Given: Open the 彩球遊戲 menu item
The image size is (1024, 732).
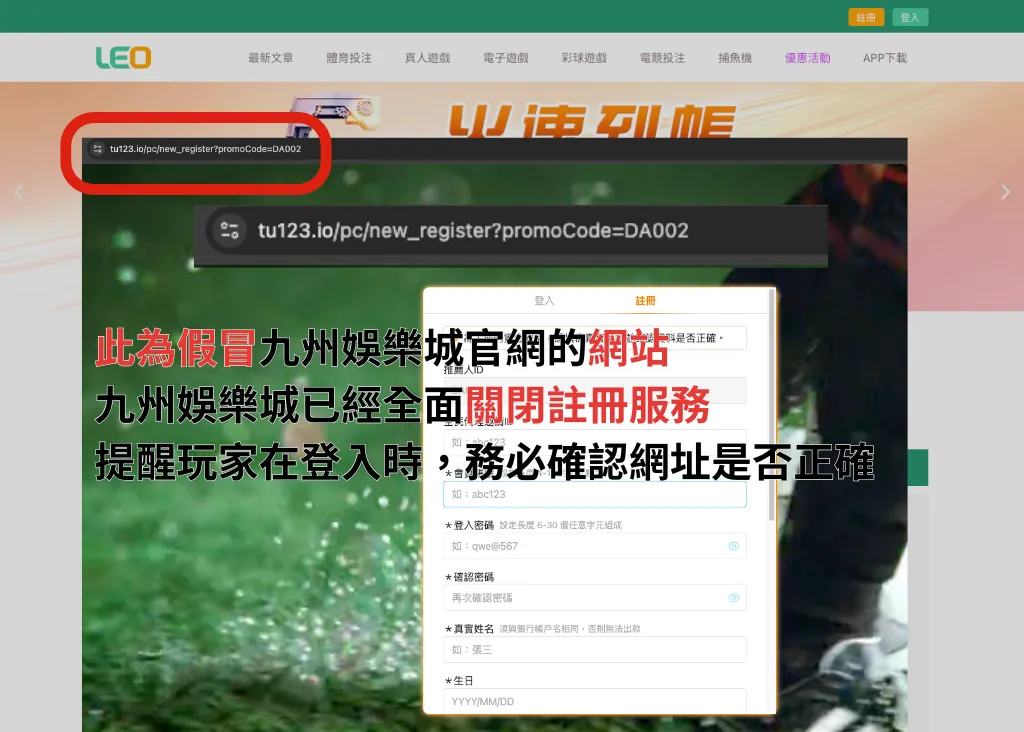Looking at the screenshot, I should pos(583,57).
